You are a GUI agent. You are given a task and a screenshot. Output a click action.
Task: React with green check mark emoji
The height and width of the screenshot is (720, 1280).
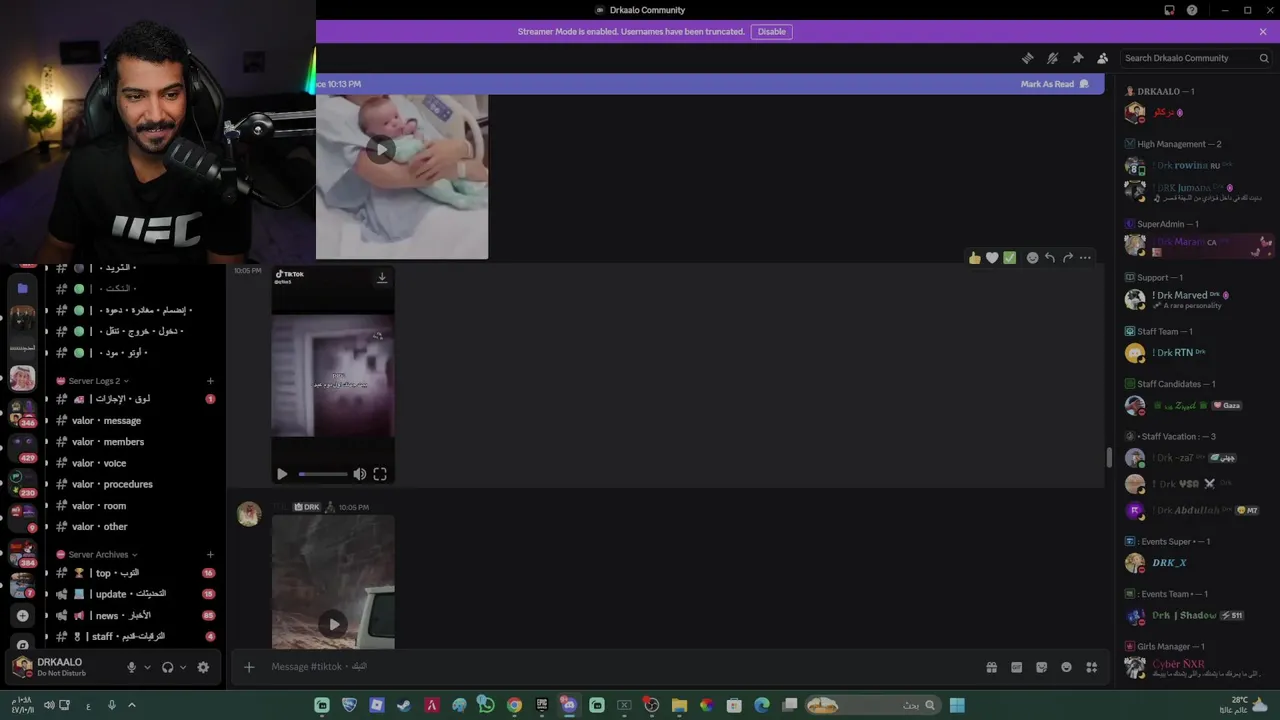(x=1010, y=258)
